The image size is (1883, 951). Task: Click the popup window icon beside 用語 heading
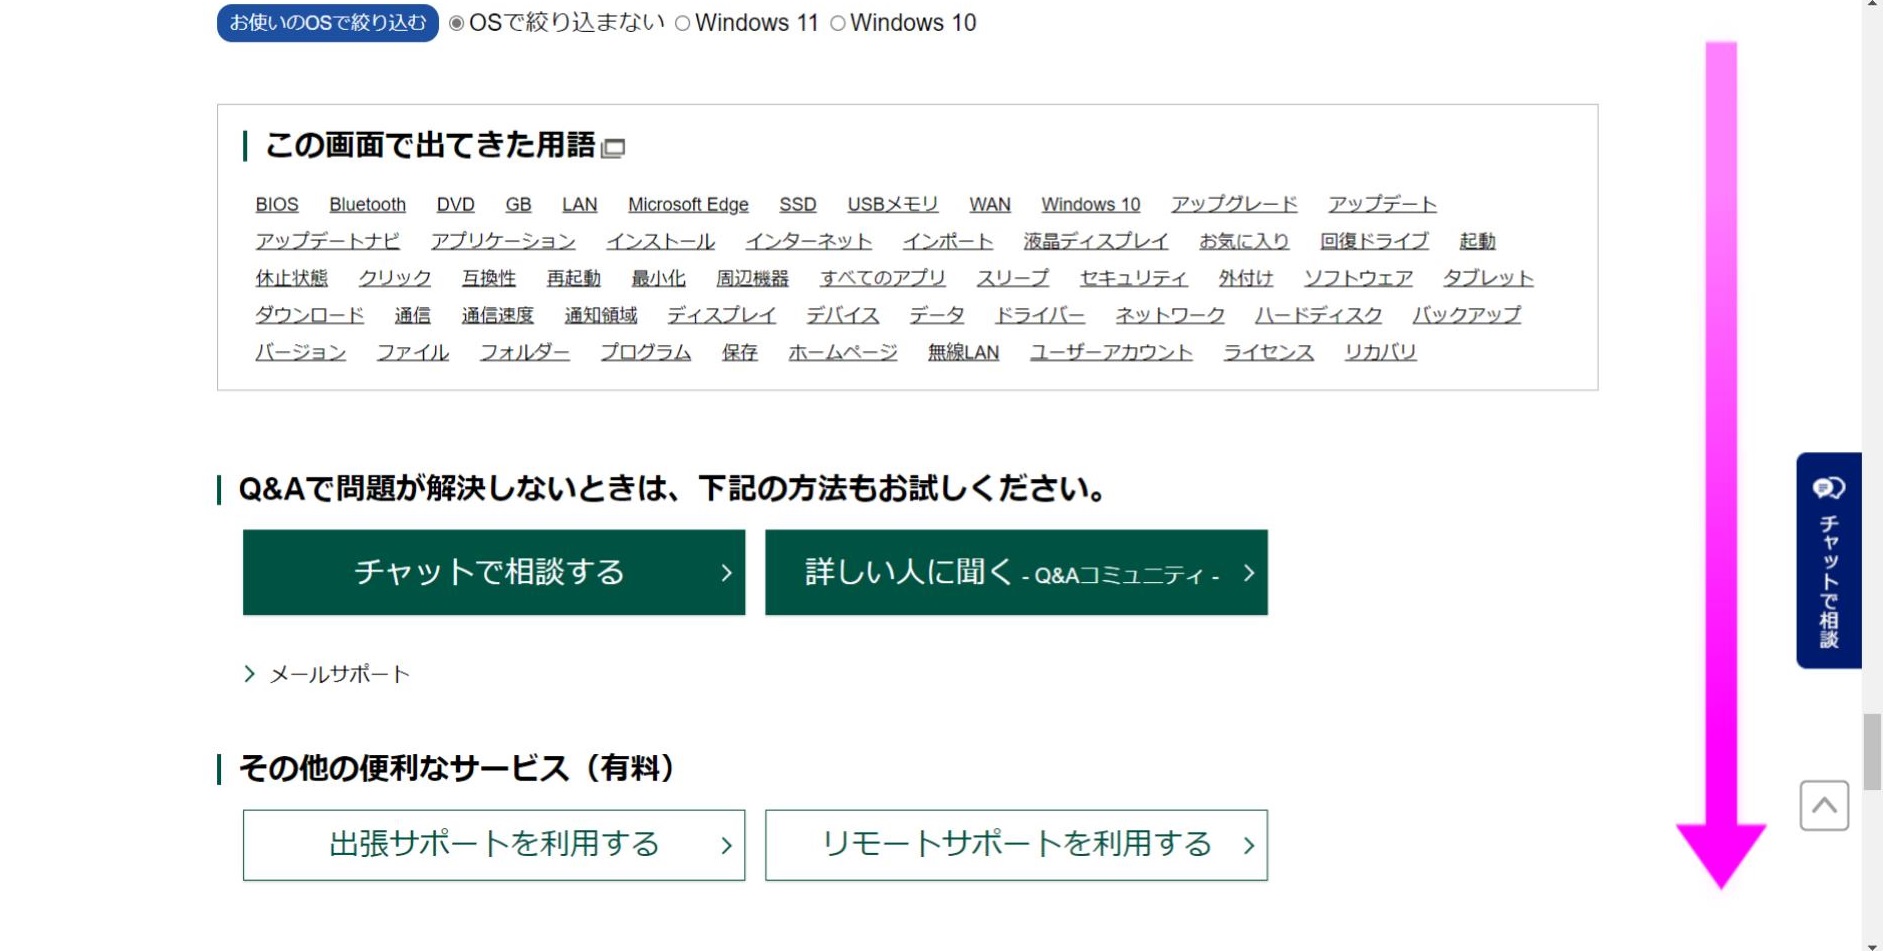tap(613, 148)
